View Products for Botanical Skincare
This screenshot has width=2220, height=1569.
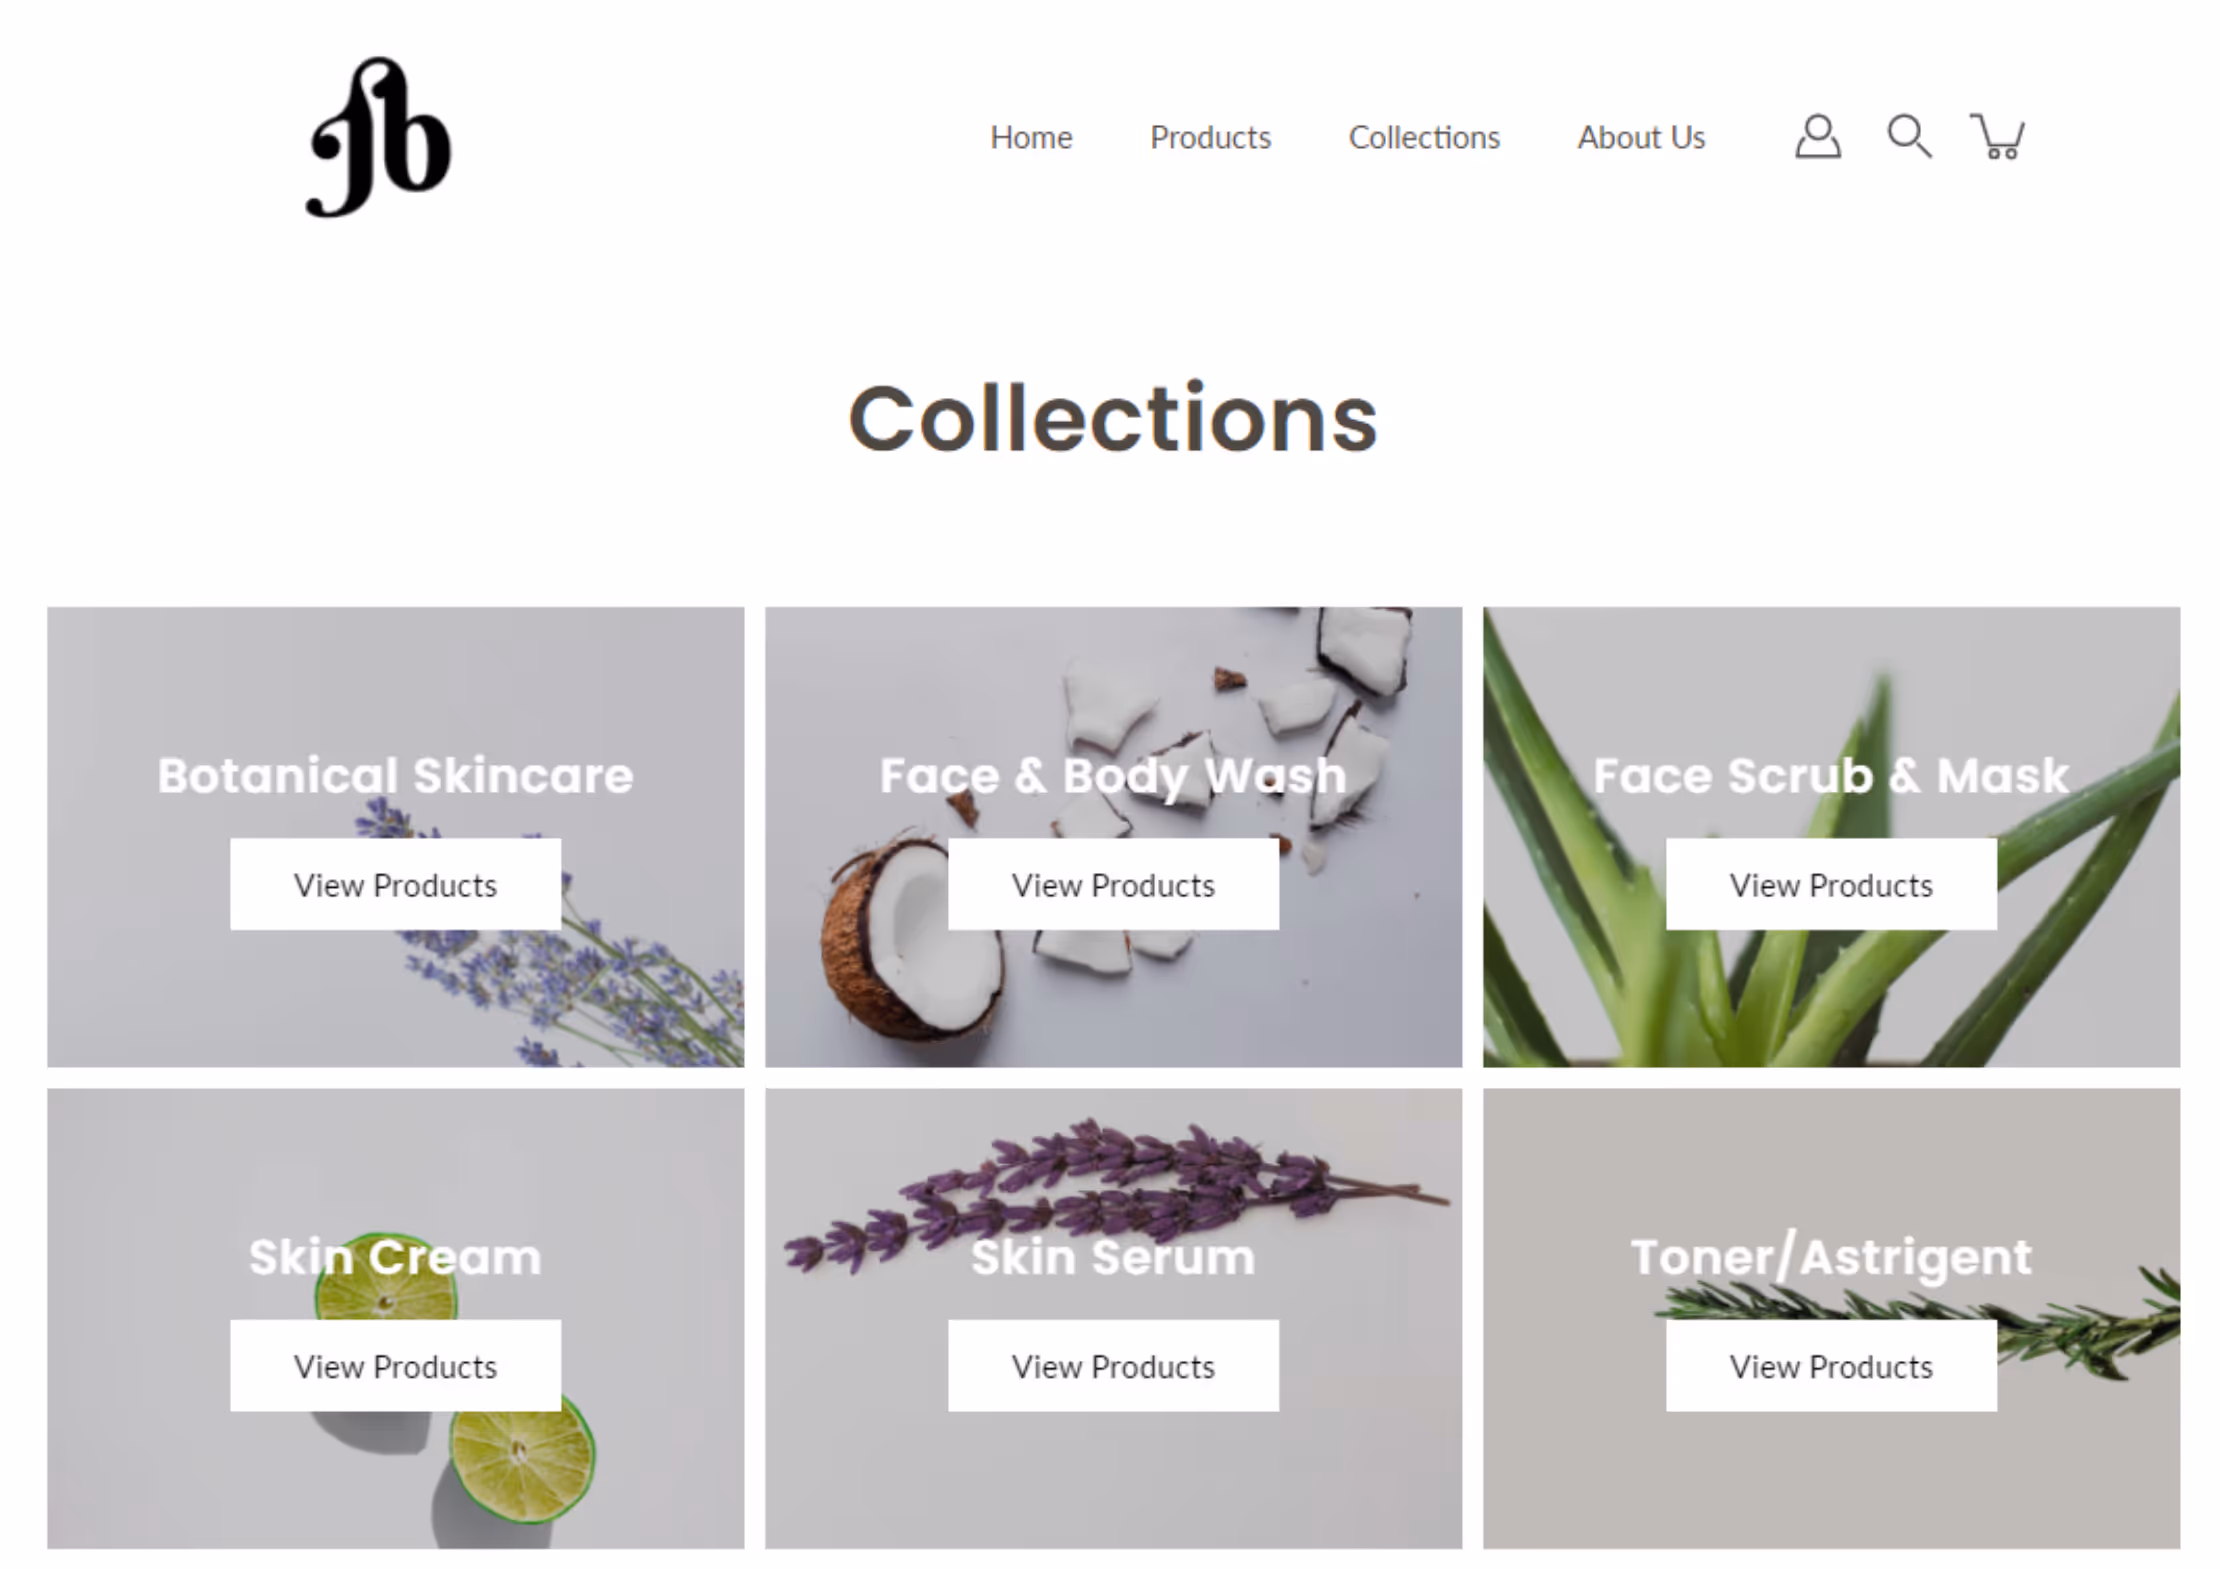click(395, 884)
